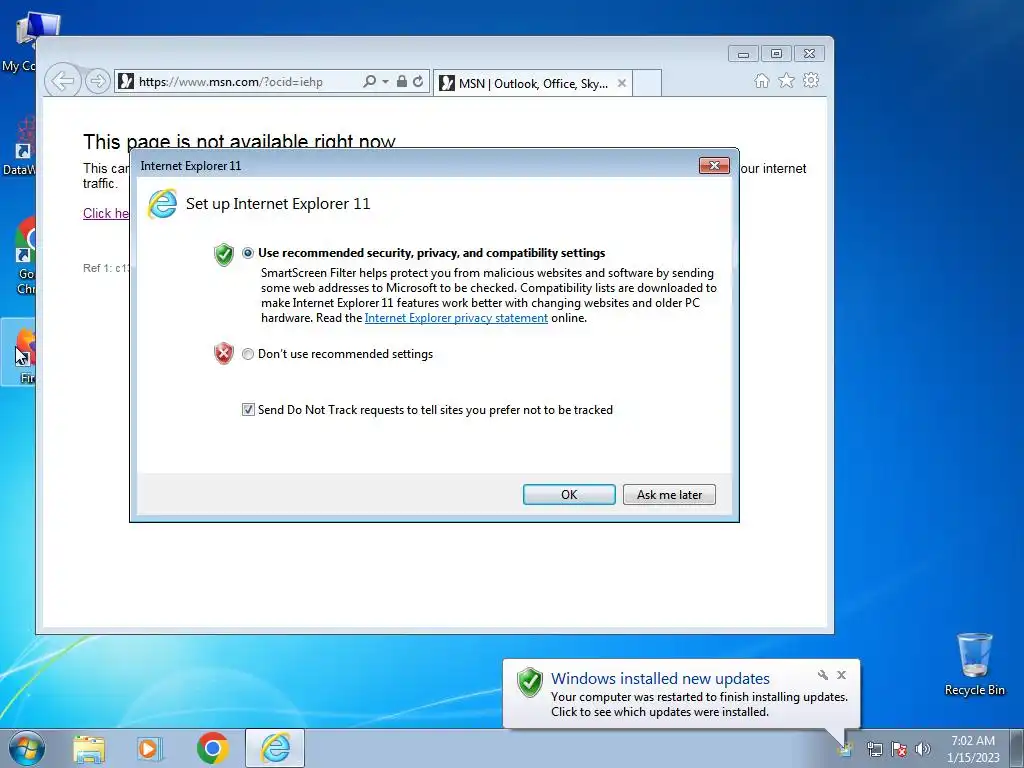Click the Show desktop strip on taskbar

(x=1019, y=748)
